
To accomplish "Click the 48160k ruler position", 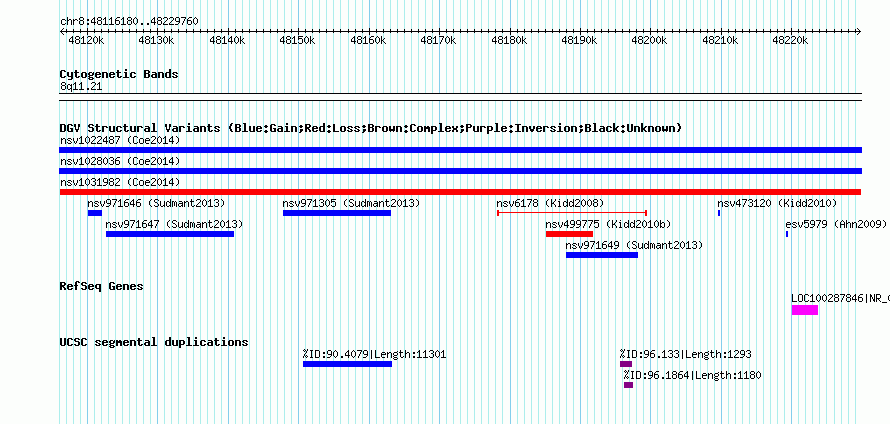I will coord(368,41).
